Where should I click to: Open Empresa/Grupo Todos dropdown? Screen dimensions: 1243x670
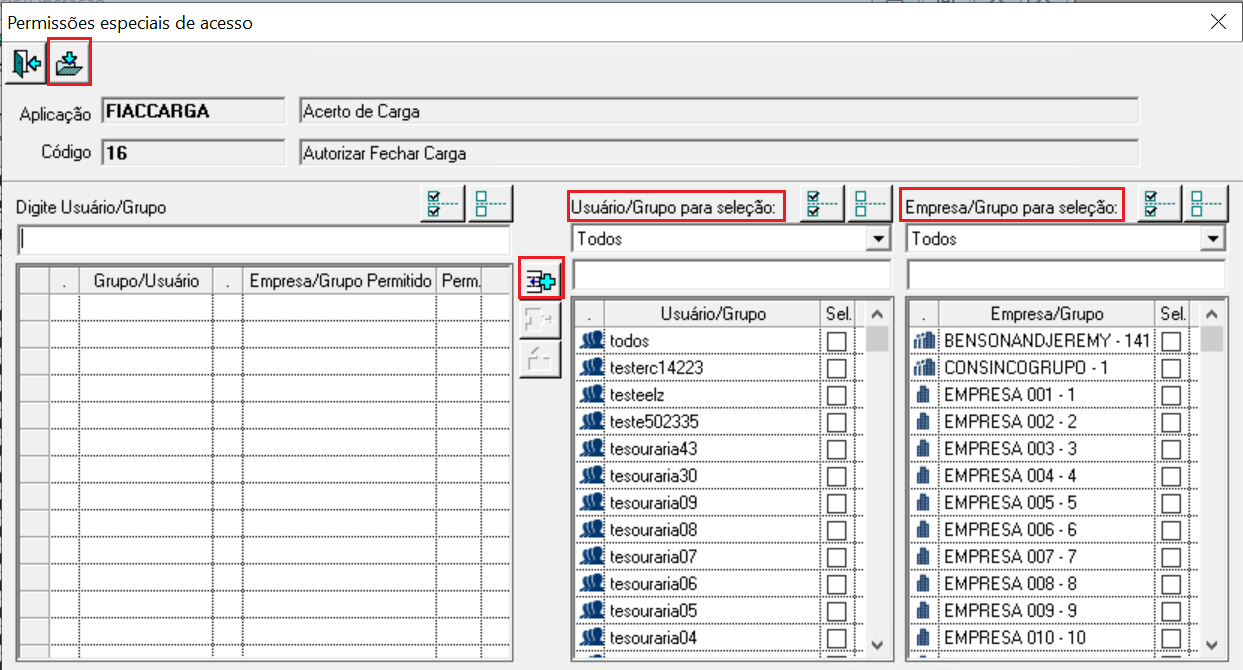pyautogui.click(x=1214, y=239)
